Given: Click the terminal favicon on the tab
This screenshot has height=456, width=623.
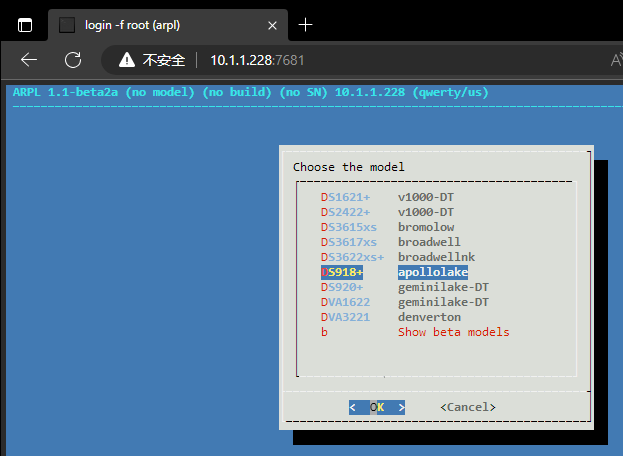Looking at the screenshot, I should click(x=67, y=25).
